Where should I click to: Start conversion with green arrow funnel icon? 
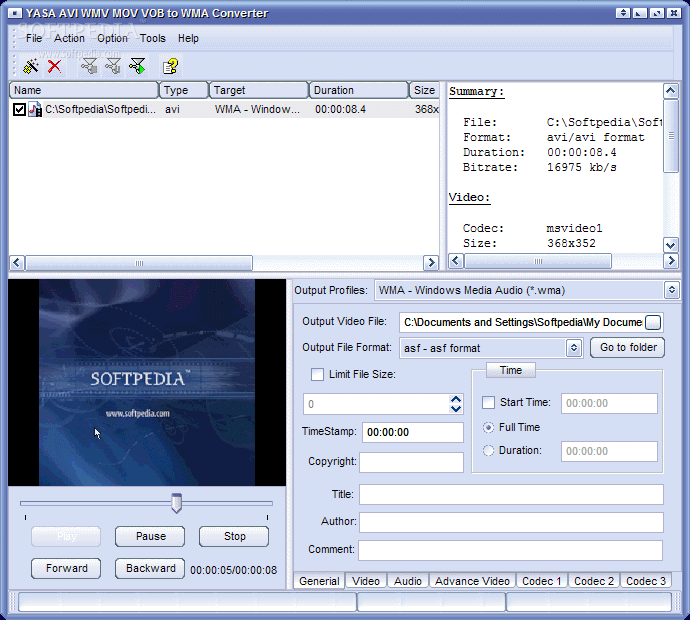137,66
